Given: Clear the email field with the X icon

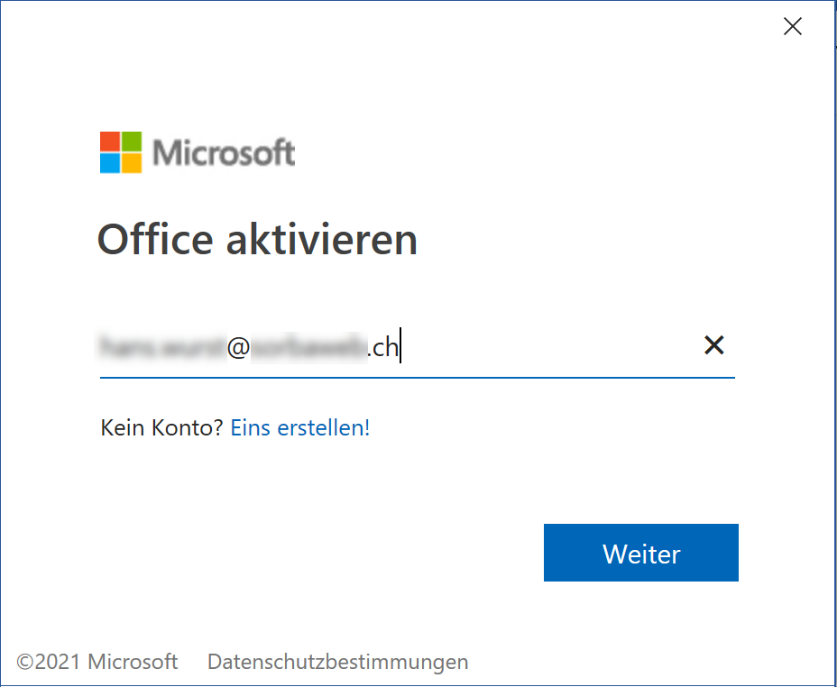Looking at the screenshot, I should tap(714, 345).
